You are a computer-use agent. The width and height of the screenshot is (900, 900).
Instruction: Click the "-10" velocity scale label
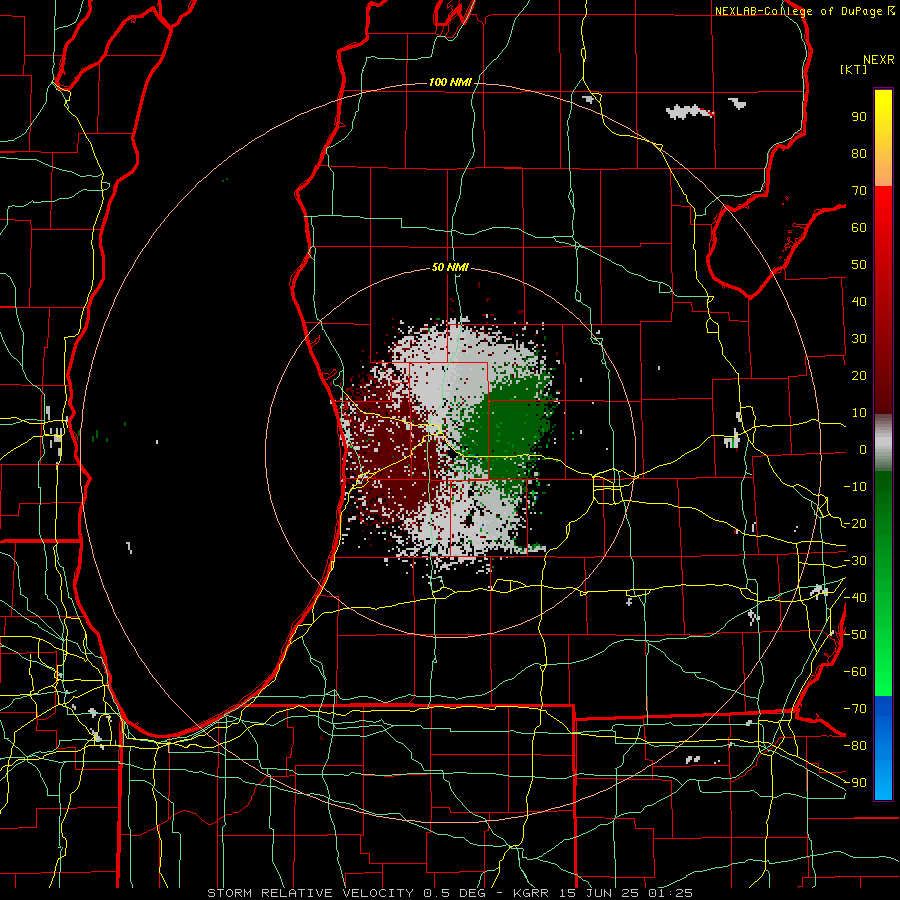coord(855,487)
